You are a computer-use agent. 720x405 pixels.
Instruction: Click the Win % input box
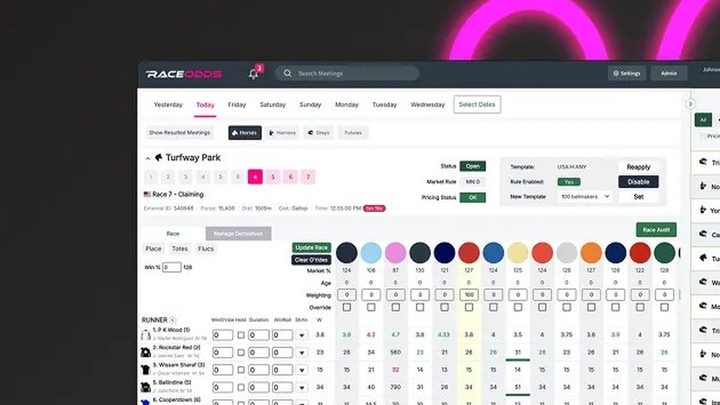point(172,267)
